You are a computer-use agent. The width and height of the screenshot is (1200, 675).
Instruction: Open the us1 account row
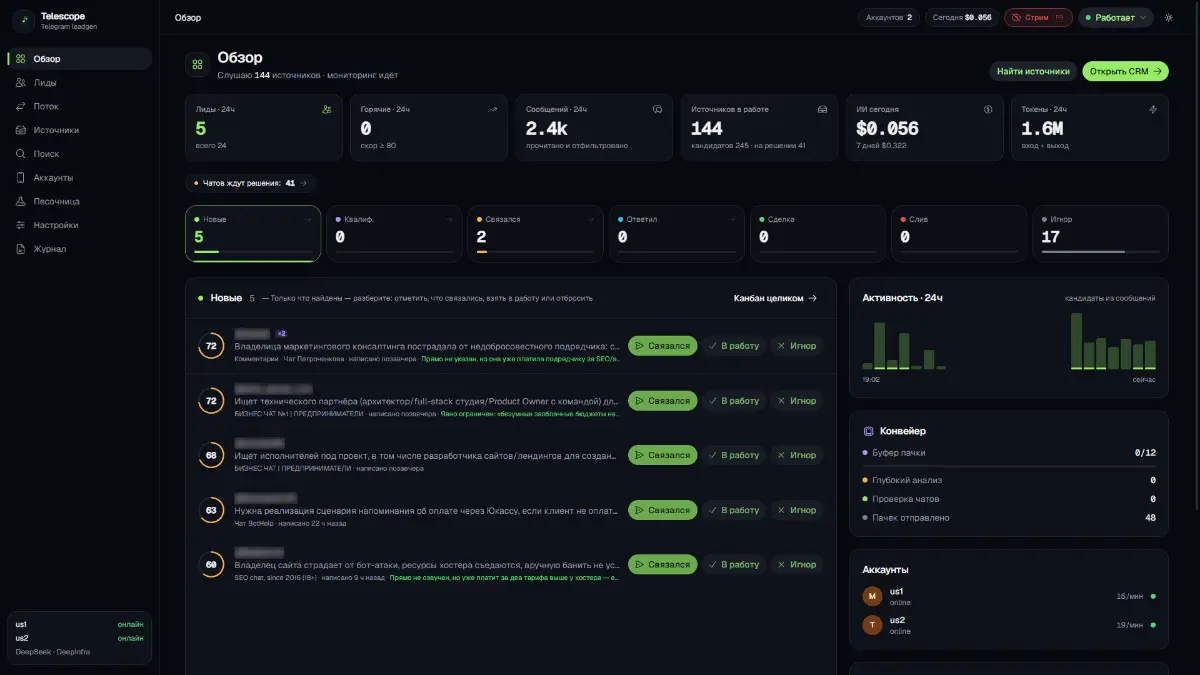(x=1009, y=596)
